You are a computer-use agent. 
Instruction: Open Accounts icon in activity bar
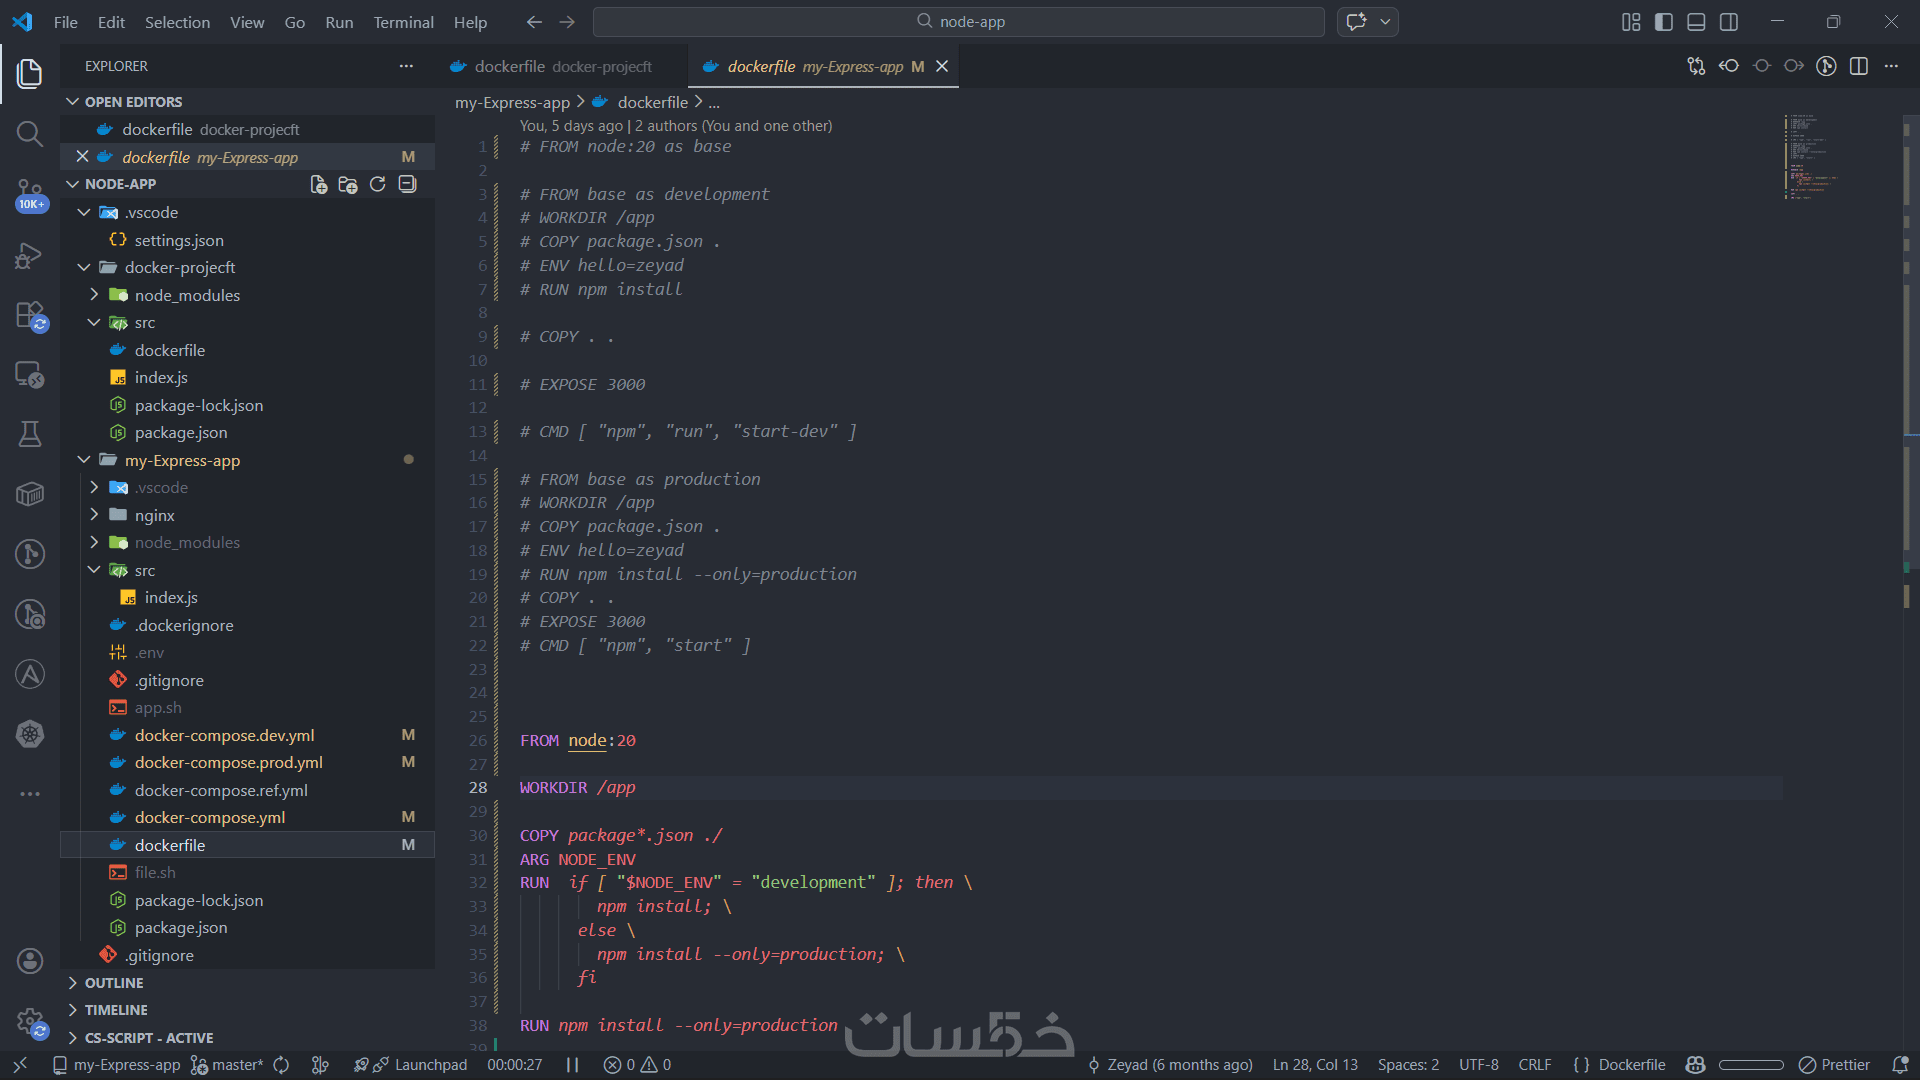coord(30,961)
